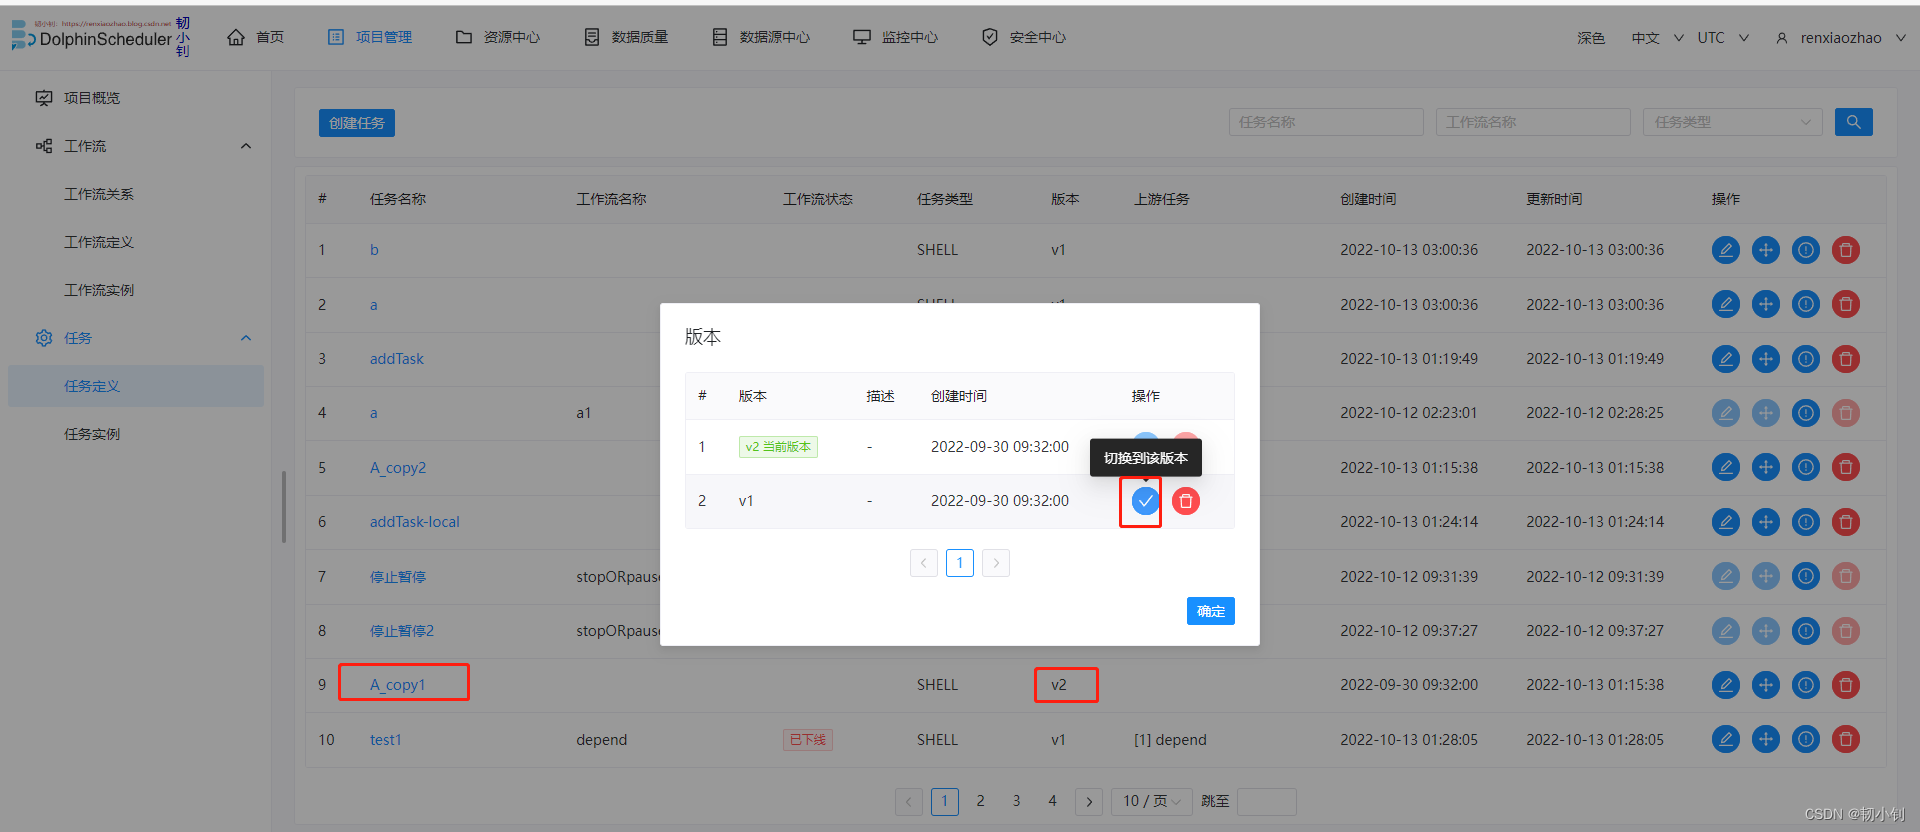
Task: Go to page 4 of the task list
Action: point(1053,801)
